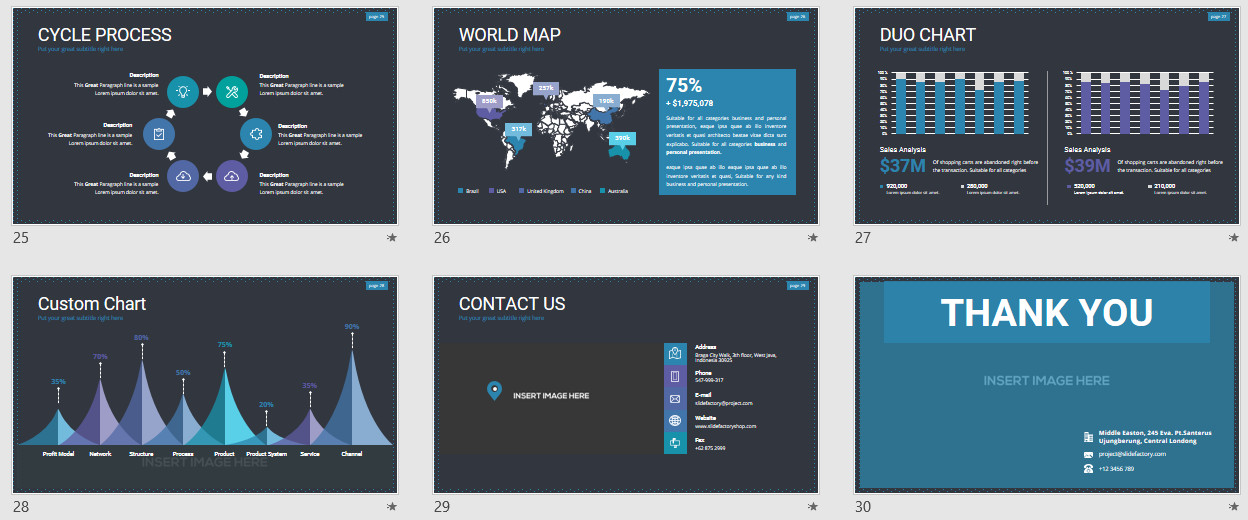Click the Address icon on Contact Us slide
This screenshot has width=1248, height=520.
(674, 354)
